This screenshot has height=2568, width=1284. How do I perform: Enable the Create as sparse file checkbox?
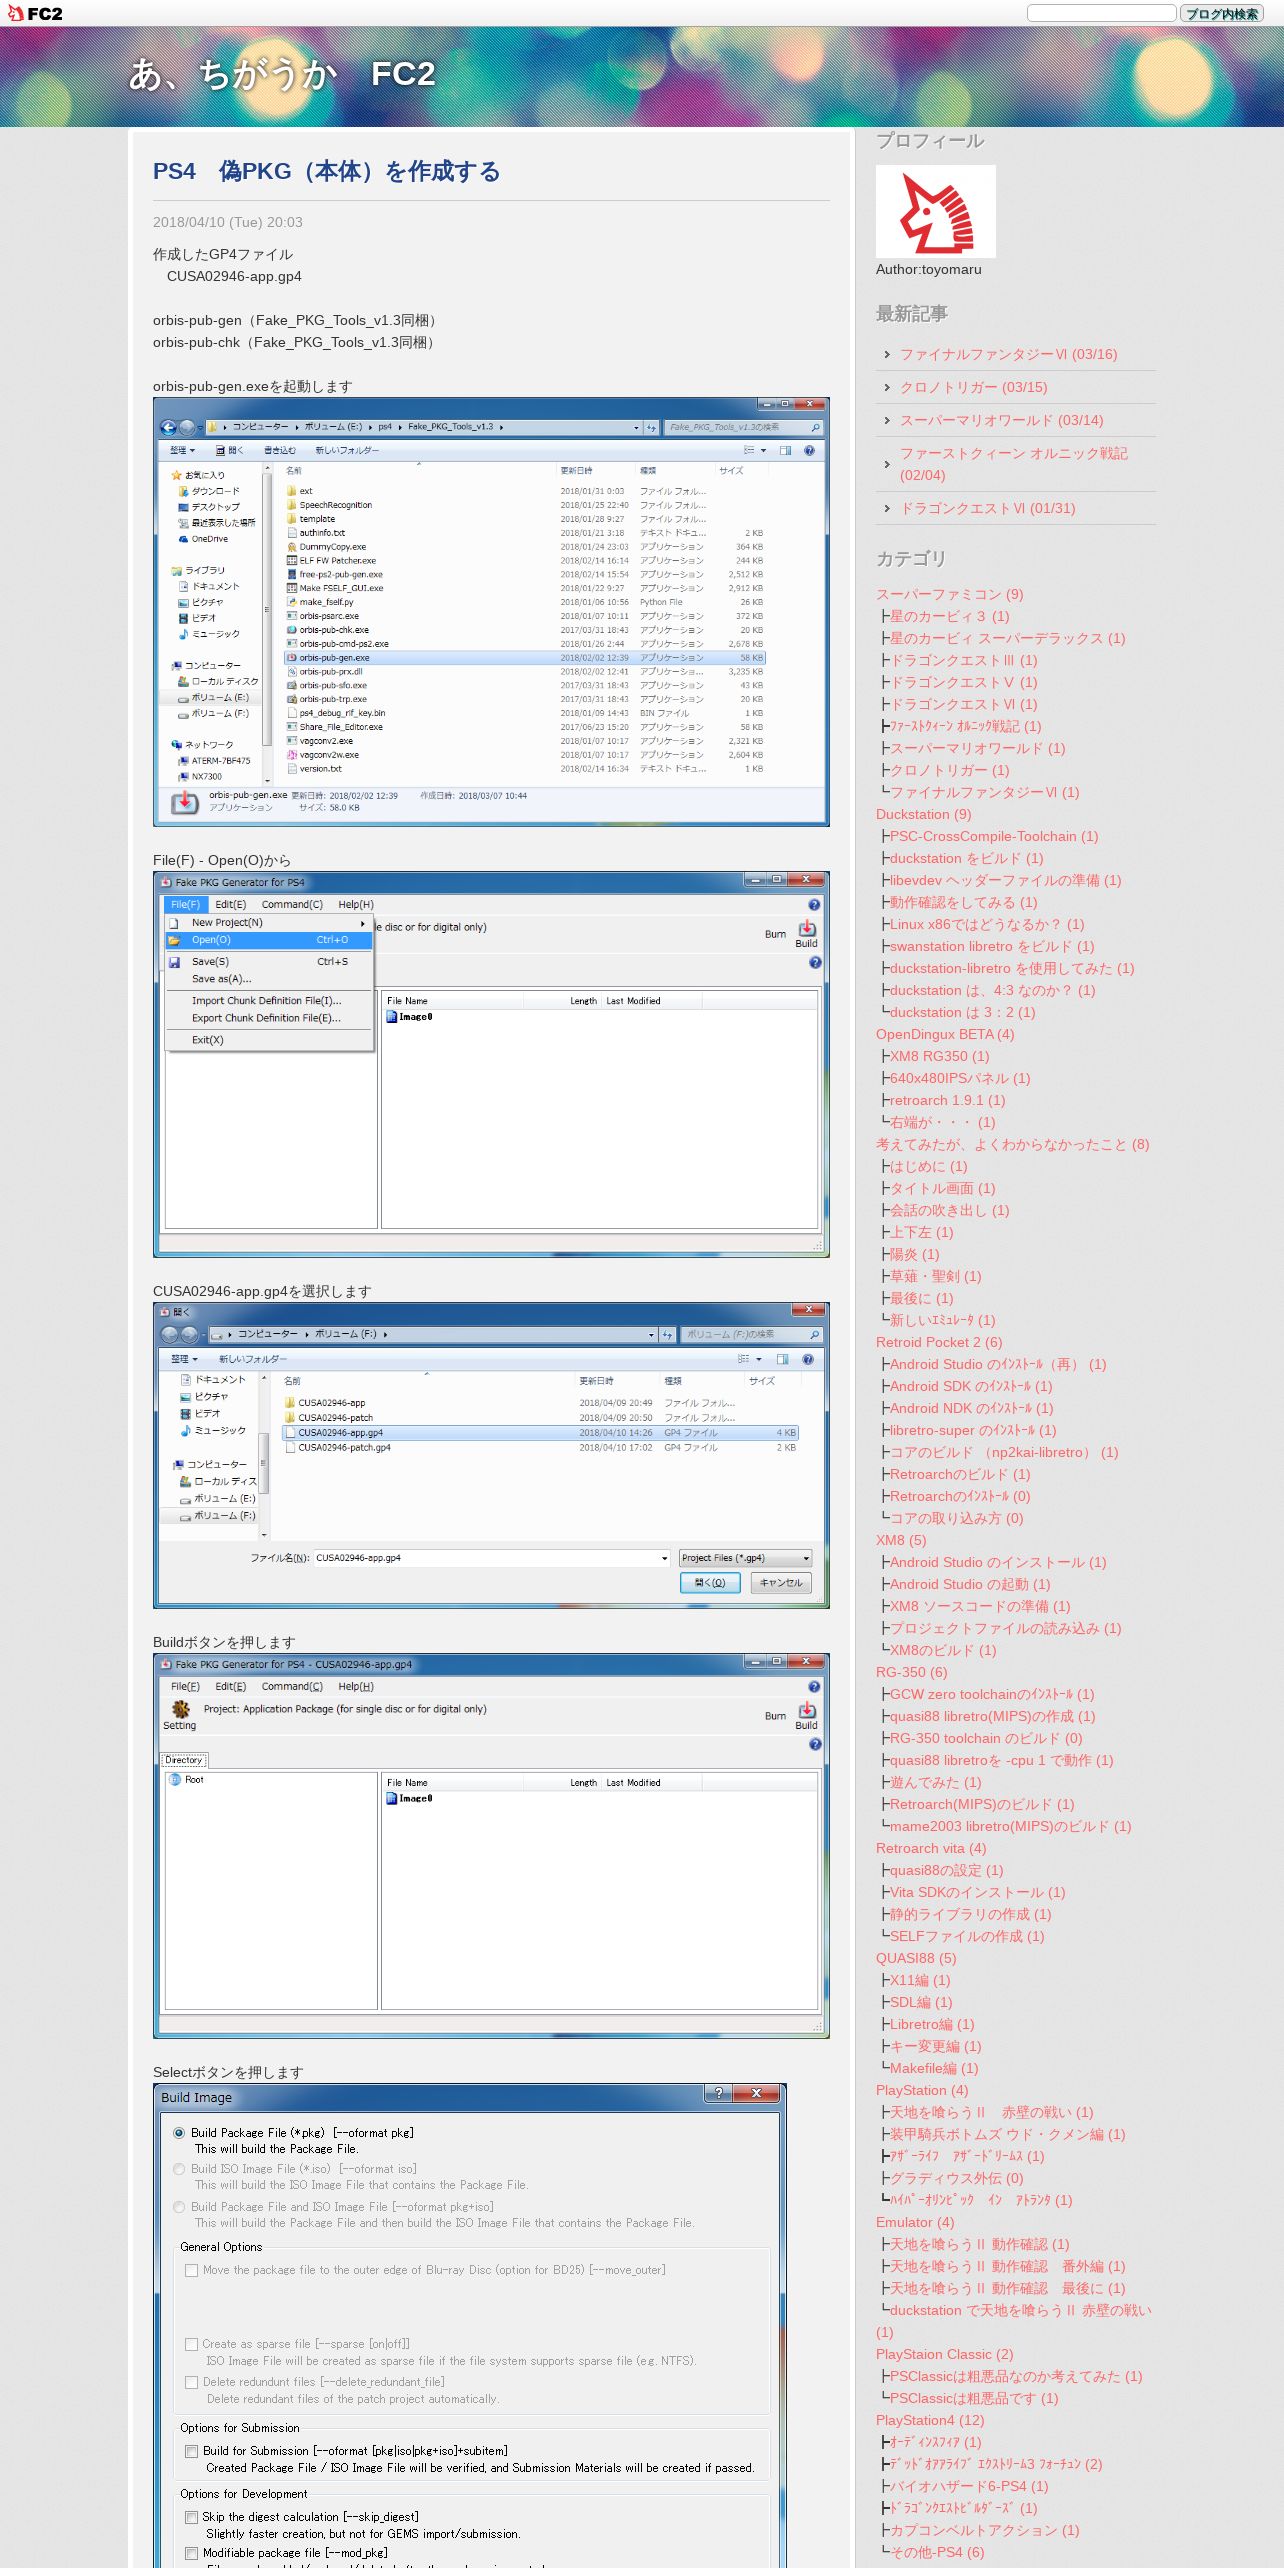191,2344
